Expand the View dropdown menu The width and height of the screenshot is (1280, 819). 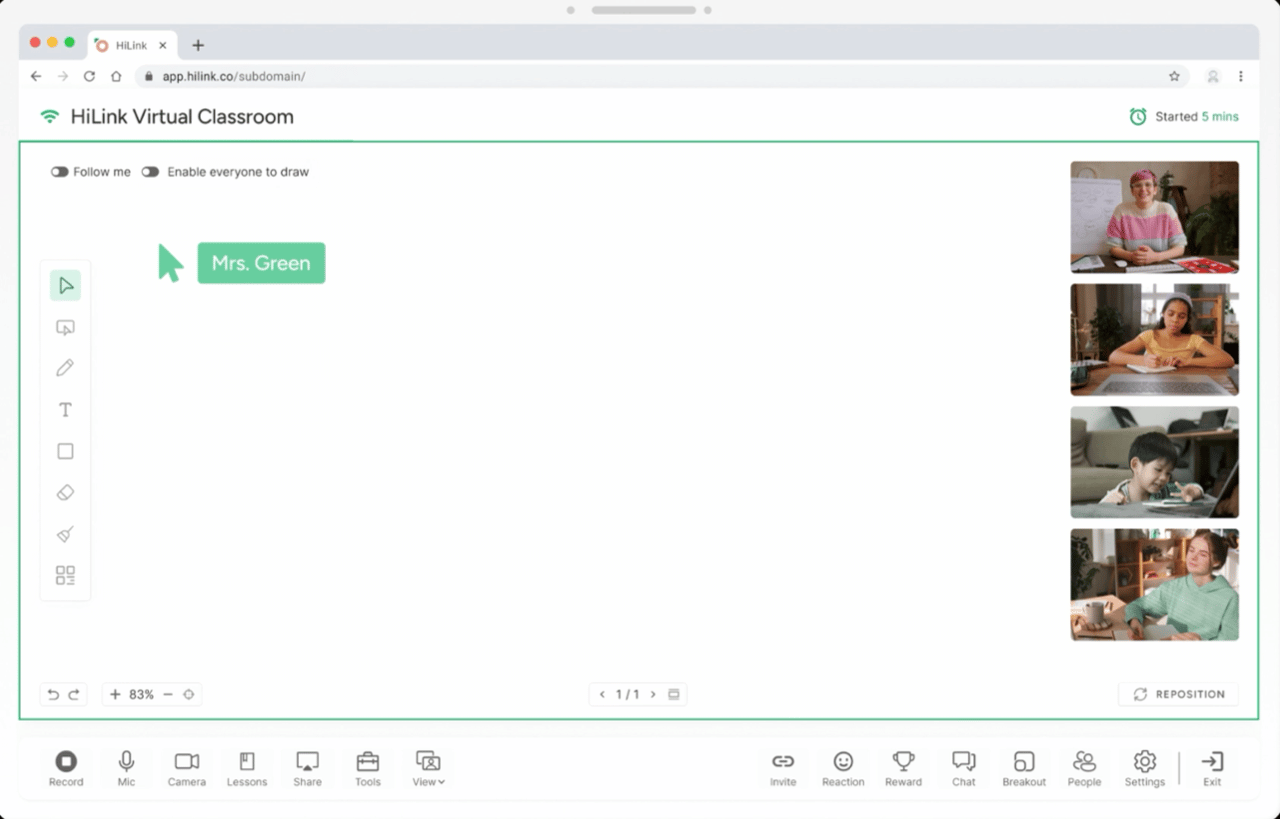click(x=428, y=769)
